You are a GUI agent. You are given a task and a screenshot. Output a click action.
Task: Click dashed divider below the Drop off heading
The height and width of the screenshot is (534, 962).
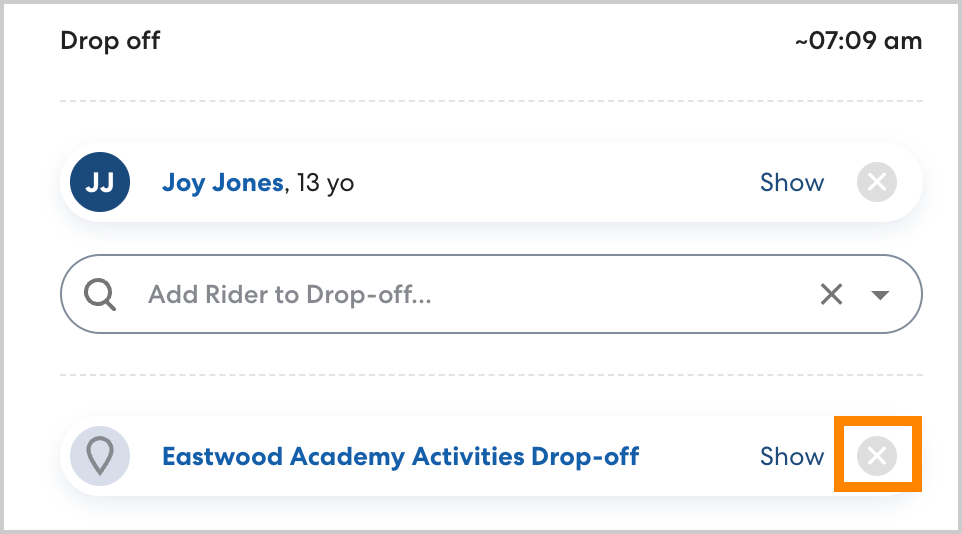pos(490,101)
